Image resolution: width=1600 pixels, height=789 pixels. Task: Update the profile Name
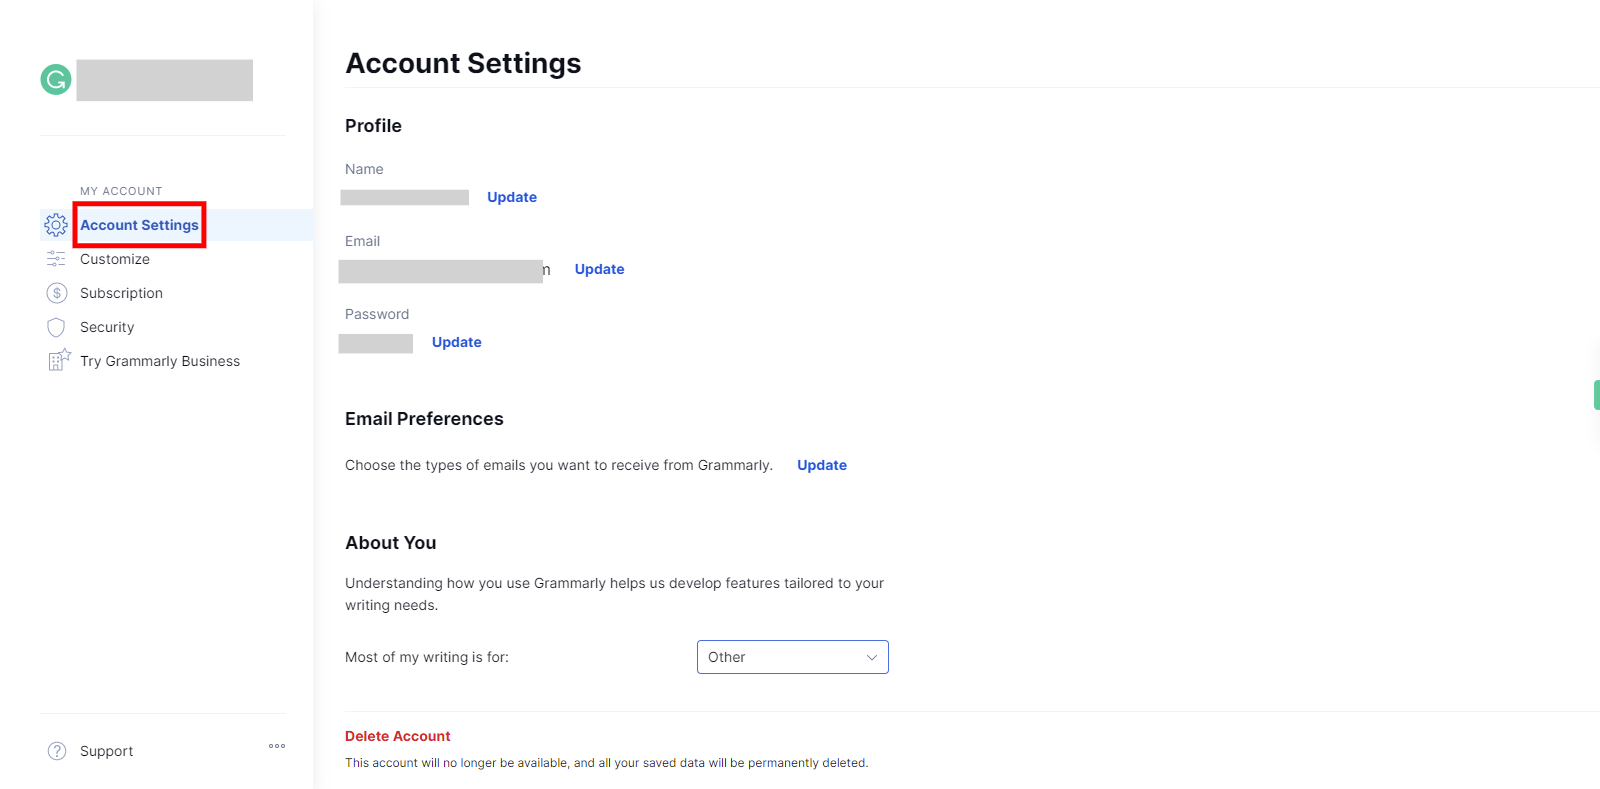pos(512,197)
